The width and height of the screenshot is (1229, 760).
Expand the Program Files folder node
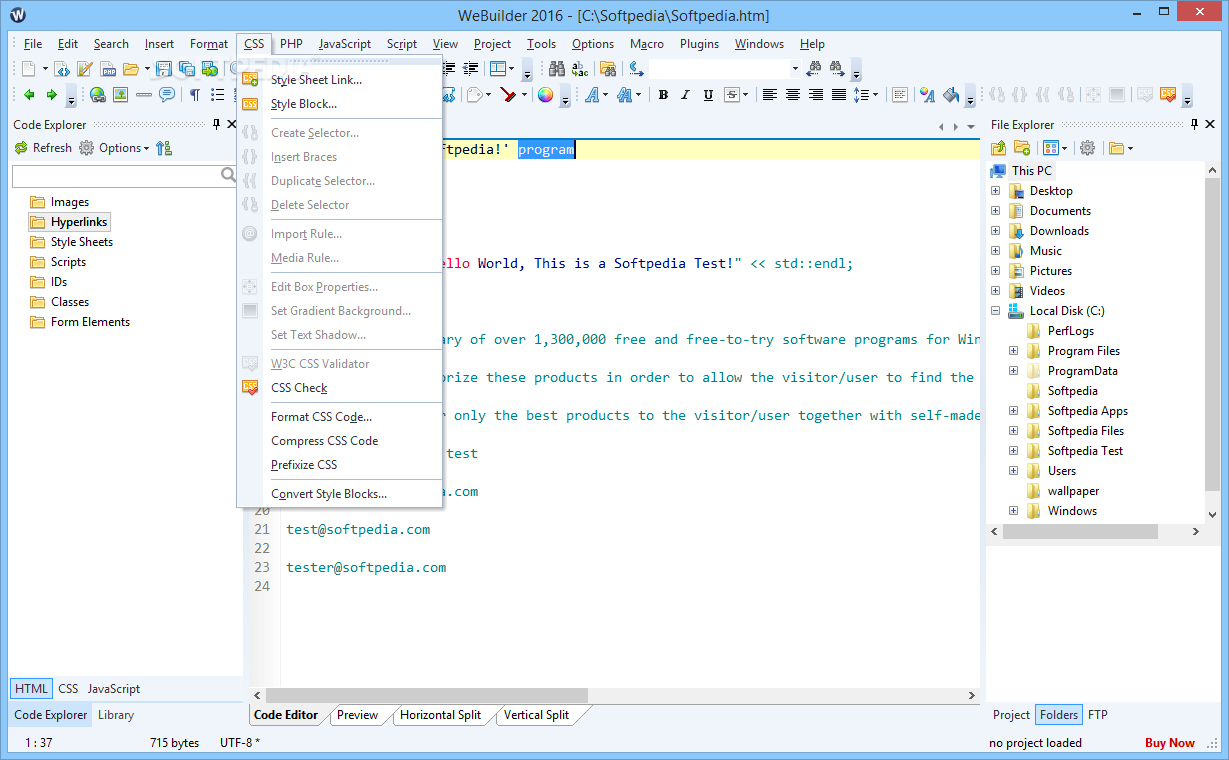[x=1013, y=351]
